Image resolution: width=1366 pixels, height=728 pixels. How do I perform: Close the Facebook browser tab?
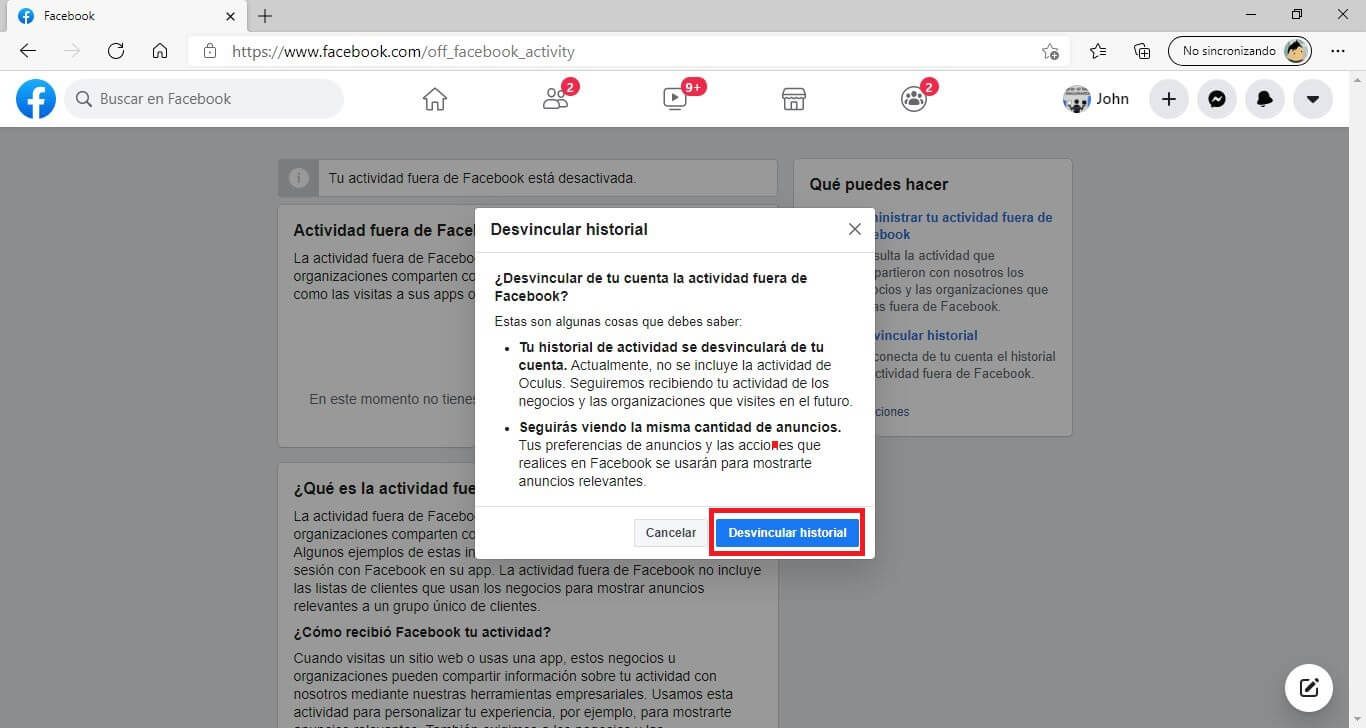point(231,16)
